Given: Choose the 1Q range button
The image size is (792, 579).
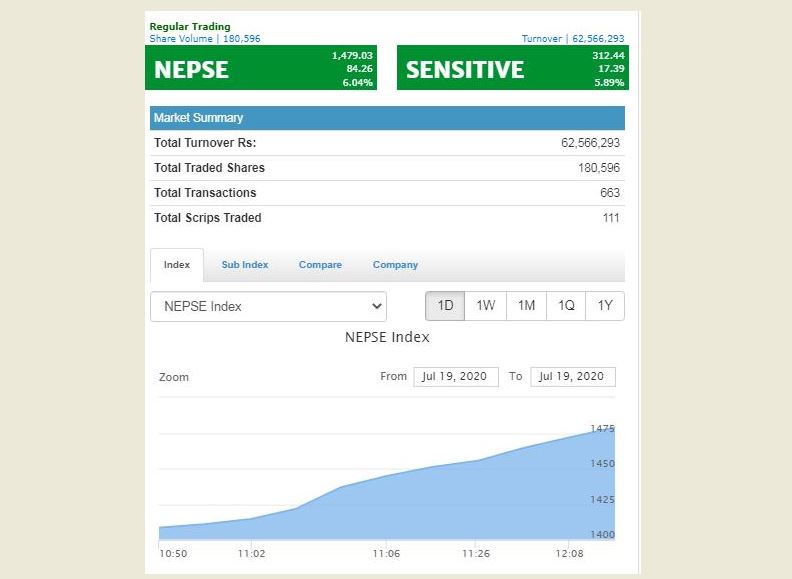Looking at the screenshot, I should pyautogui.click(x=566, y=306).
